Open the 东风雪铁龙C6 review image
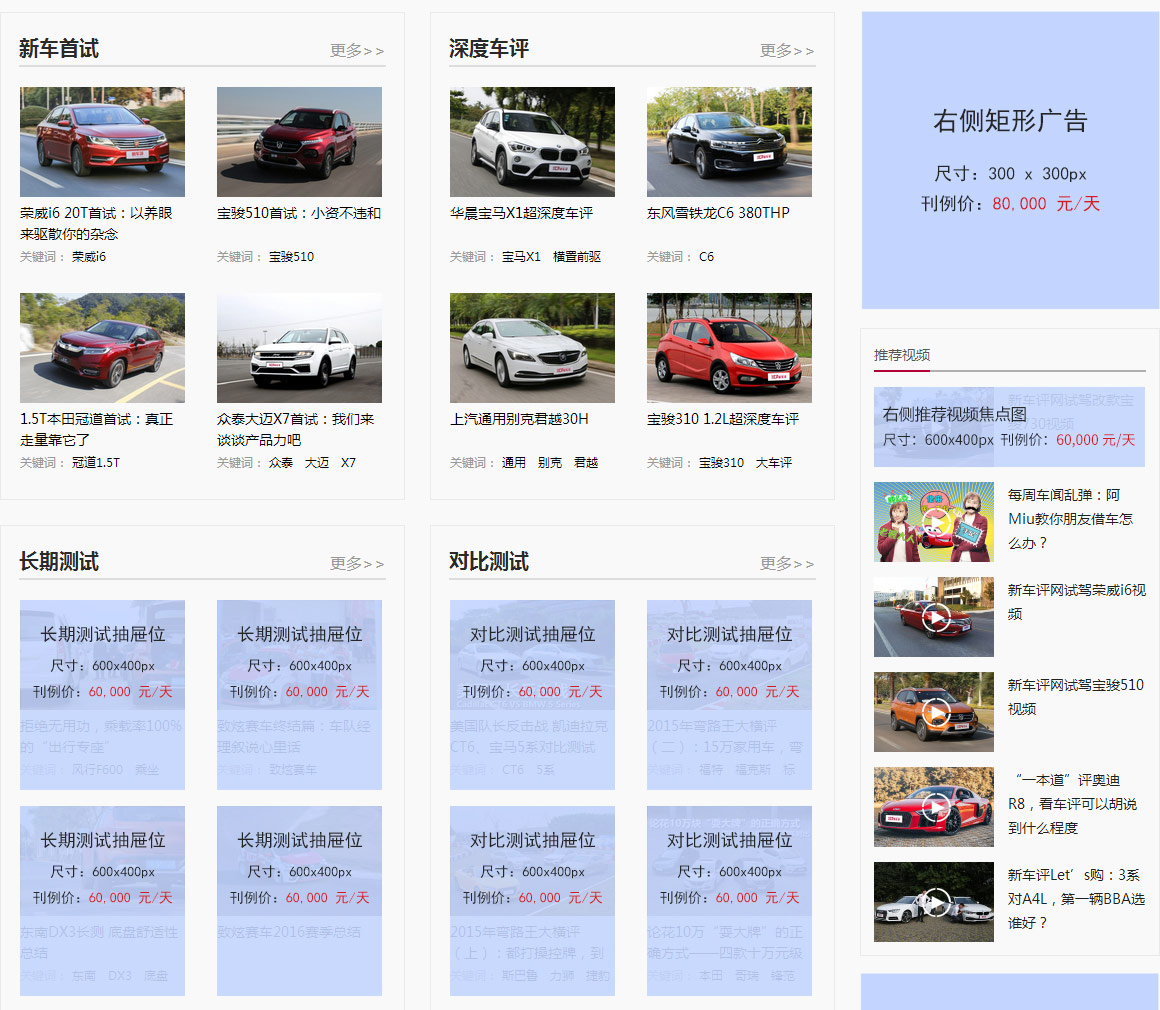The width and height of the screenshot is (1160, 1010). (x=729, y=142)
